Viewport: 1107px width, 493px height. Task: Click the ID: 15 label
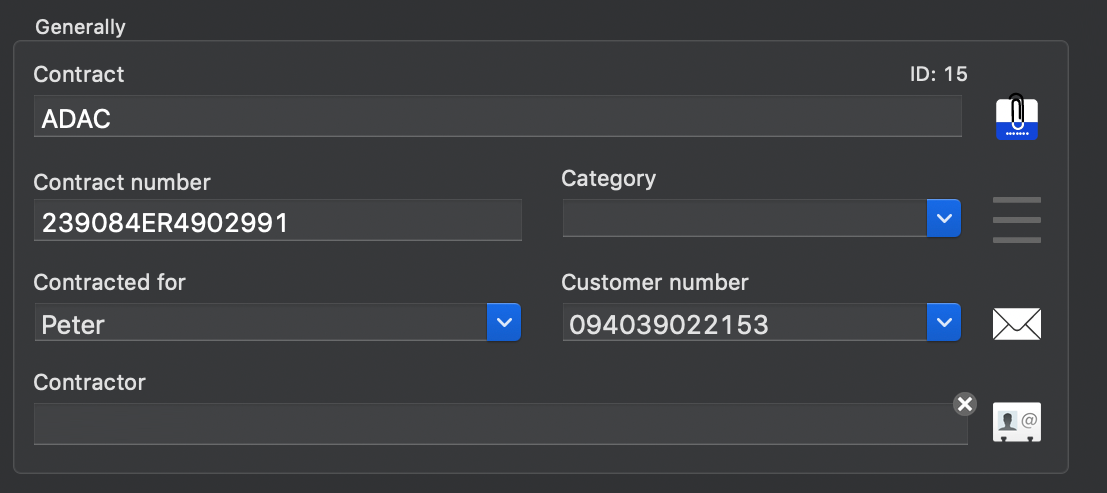coord(938,73)
